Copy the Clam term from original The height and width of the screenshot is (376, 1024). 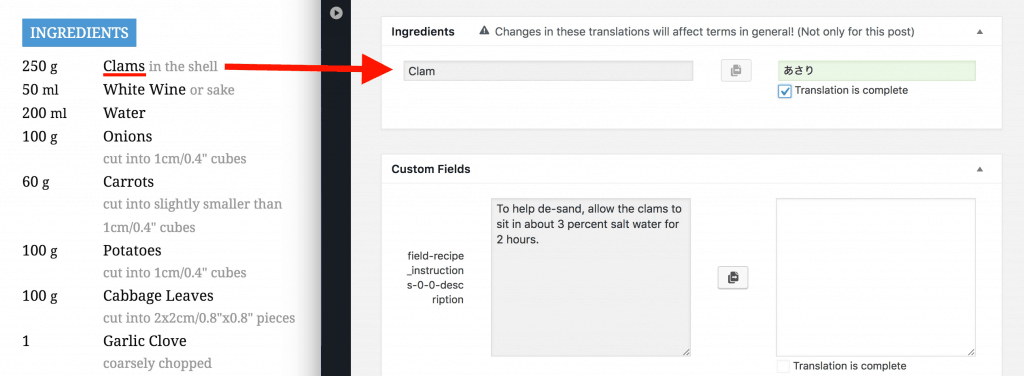coord(736,70)
